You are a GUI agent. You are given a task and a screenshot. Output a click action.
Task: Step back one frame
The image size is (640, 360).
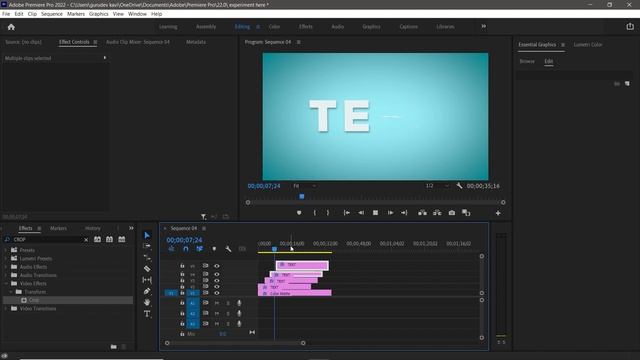click(x=361, y=213)
